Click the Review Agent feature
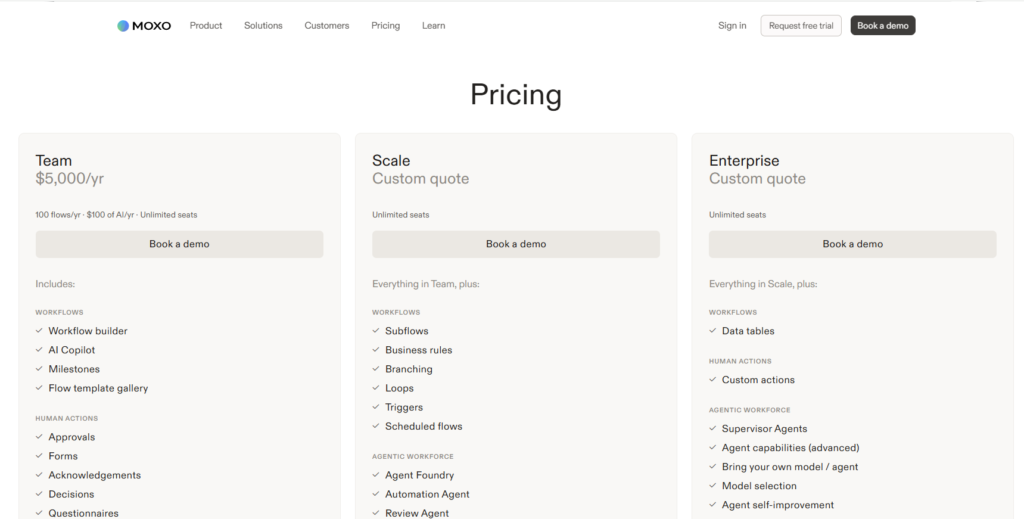 pyautogui.click(x=417, y=513)
